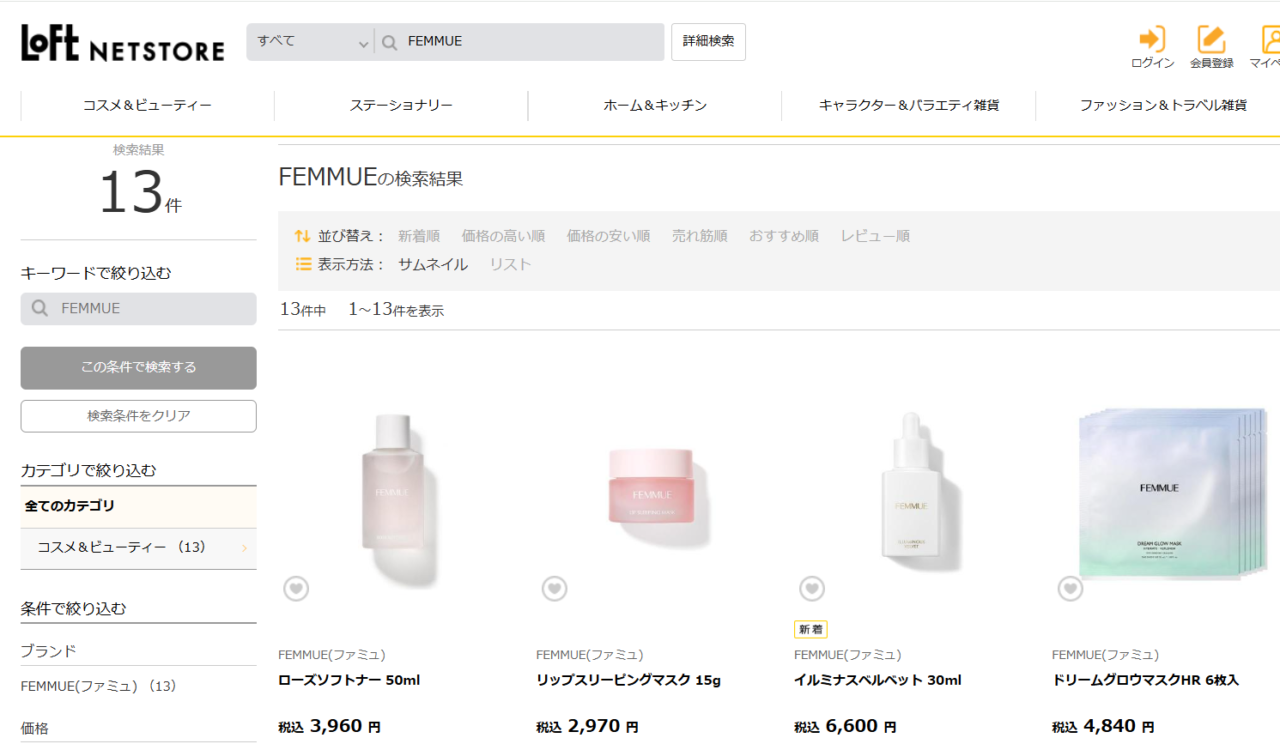Sort by おすすめ順
The width and height of the screenshot is (1280, 744).
784,236
